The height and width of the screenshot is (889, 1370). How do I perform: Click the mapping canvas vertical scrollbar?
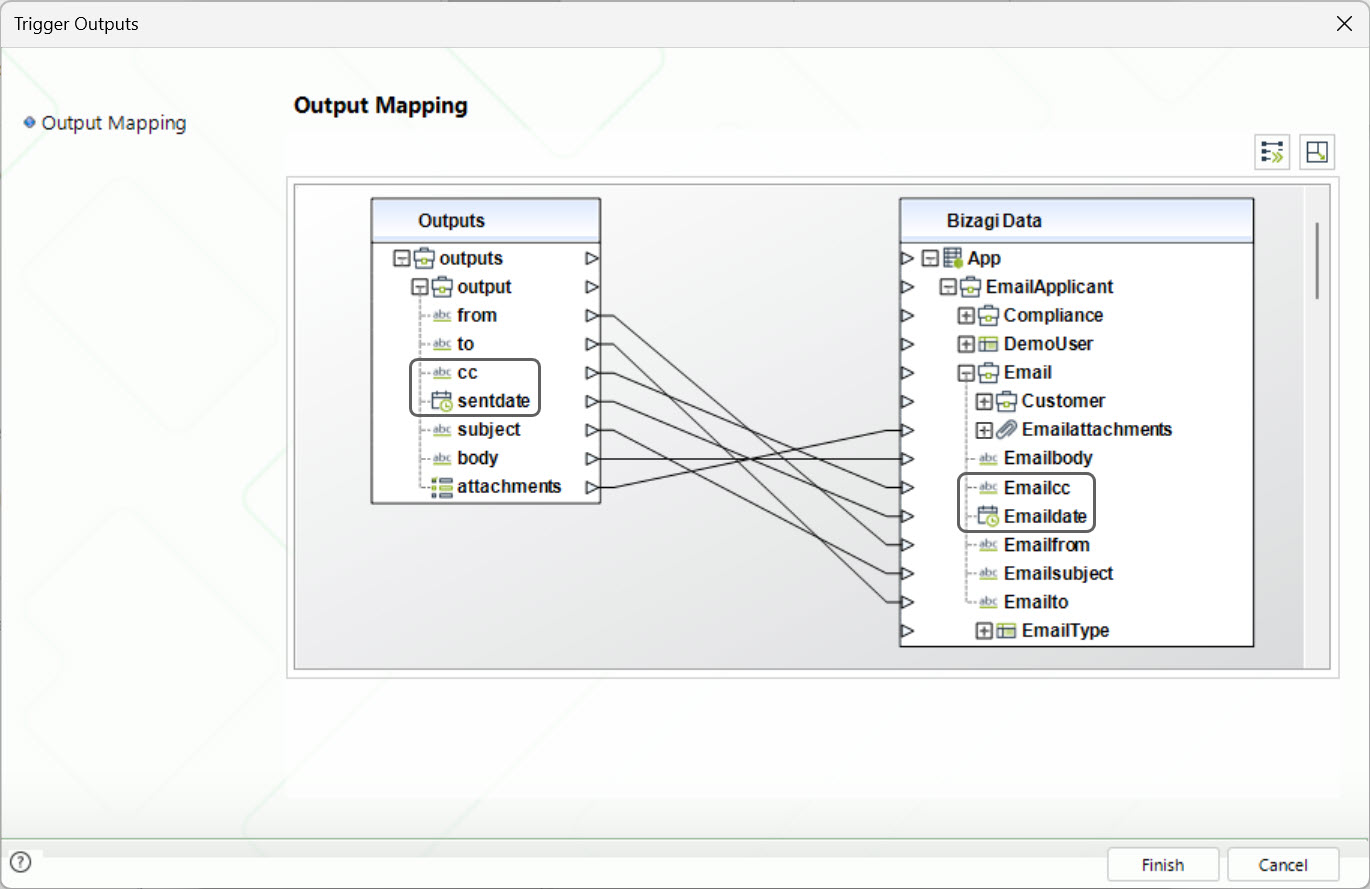point(1317,260)
